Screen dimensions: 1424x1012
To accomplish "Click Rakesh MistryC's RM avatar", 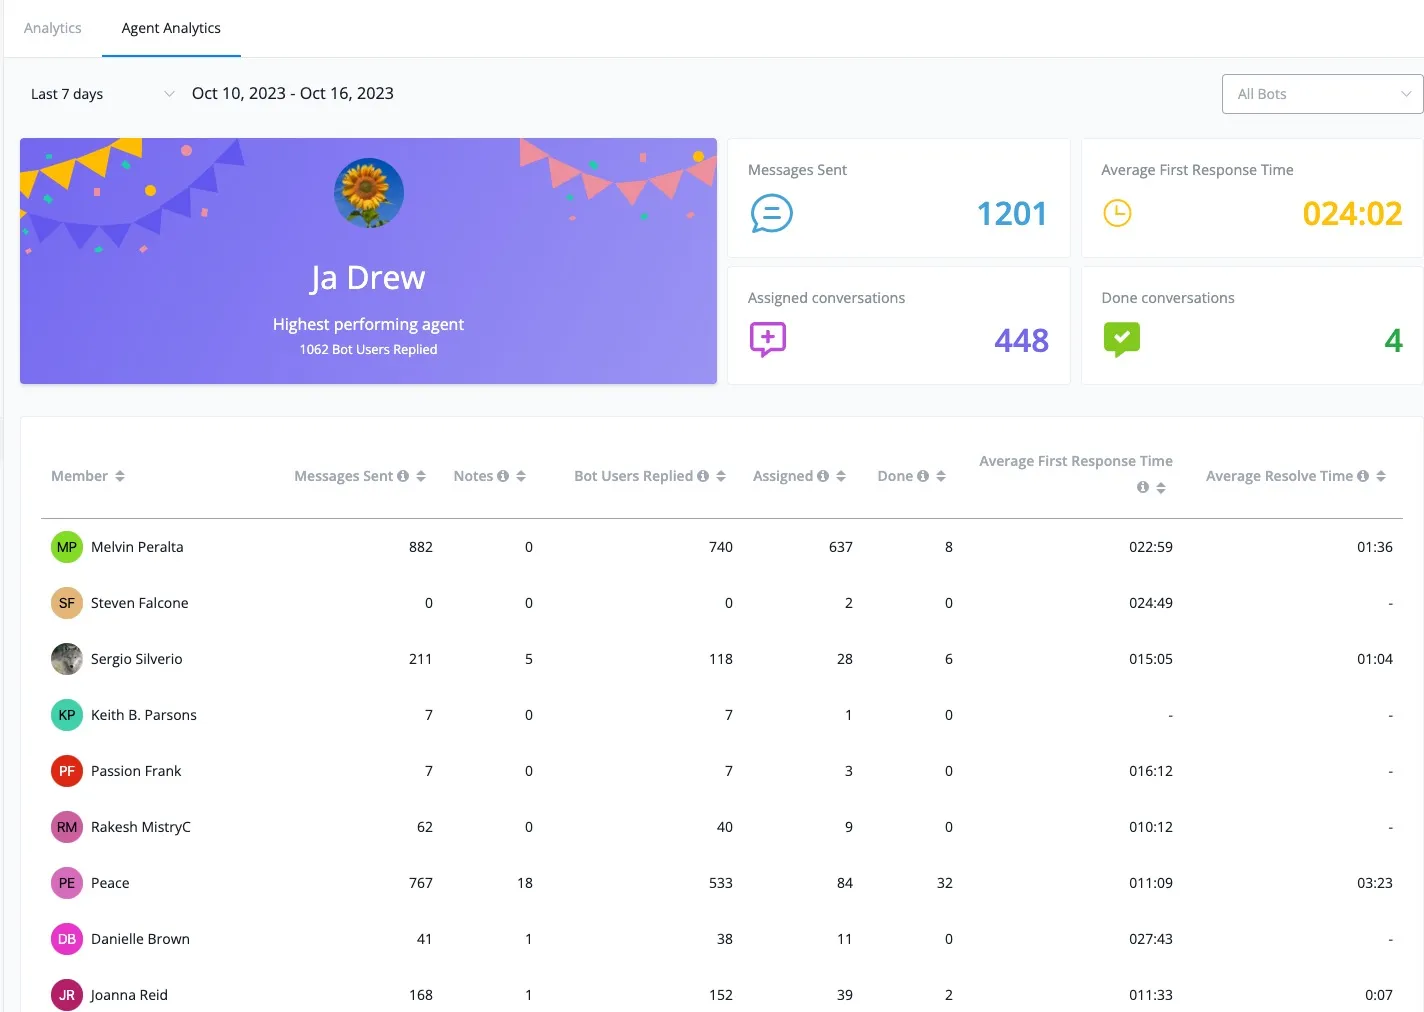I will (x=67, y=827).
